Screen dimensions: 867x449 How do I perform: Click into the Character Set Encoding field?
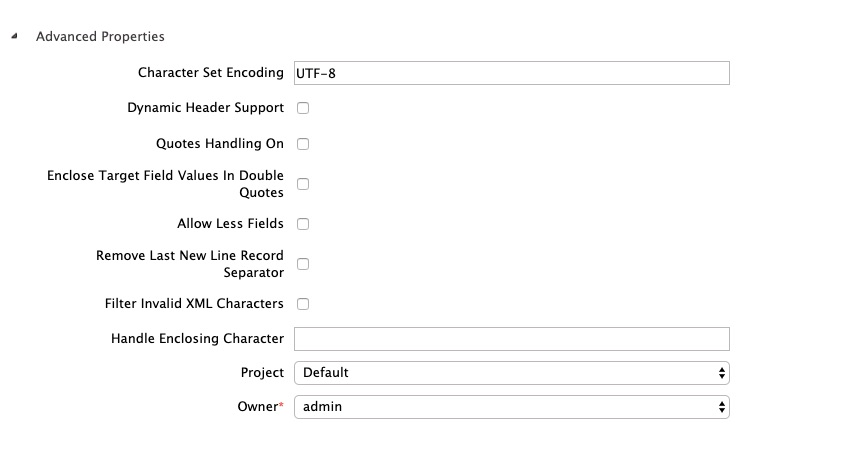coord(511,73)
